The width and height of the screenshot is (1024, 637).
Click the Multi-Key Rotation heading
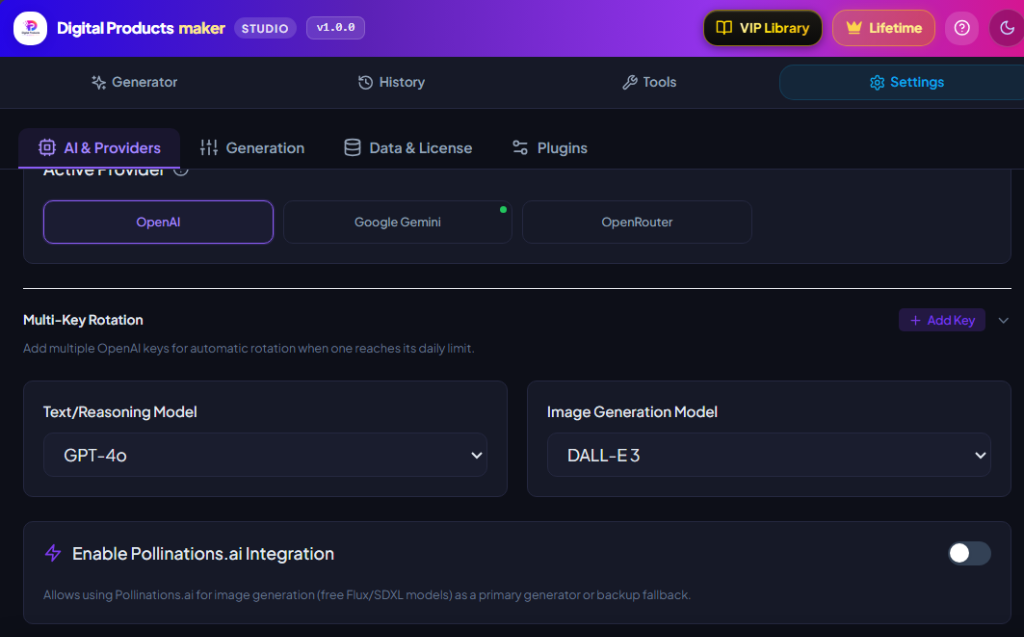coord(83,320)
